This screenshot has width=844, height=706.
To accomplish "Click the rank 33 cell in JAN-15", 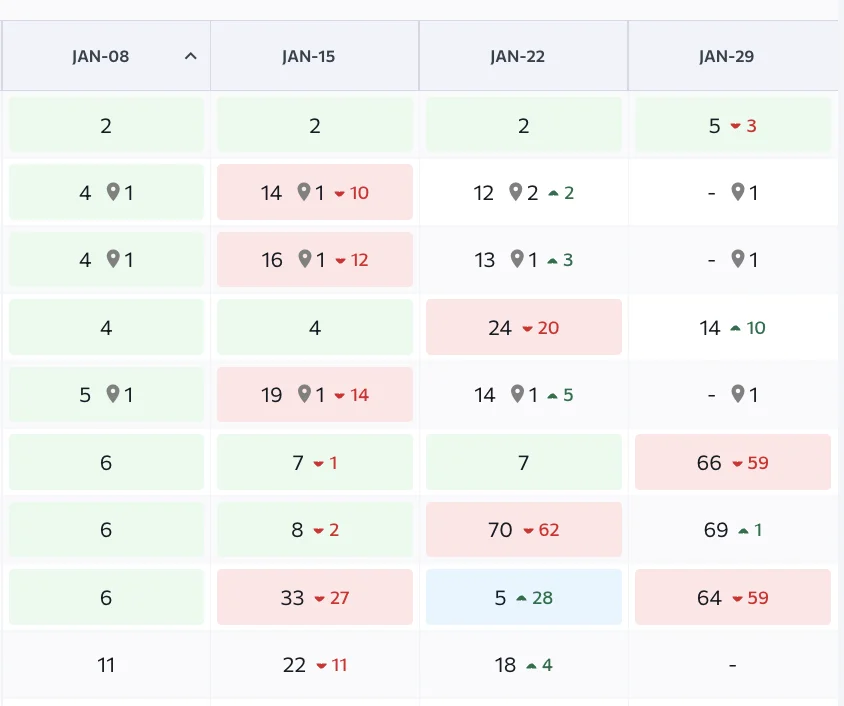I will pyautogui.click(x=314, y=598).
